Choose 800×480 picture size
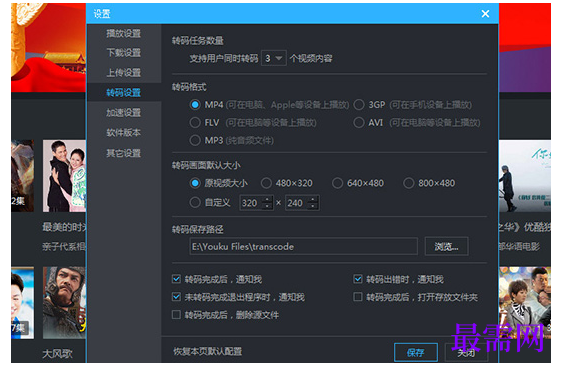Screen dimensions: 563x369 point(409,183)
